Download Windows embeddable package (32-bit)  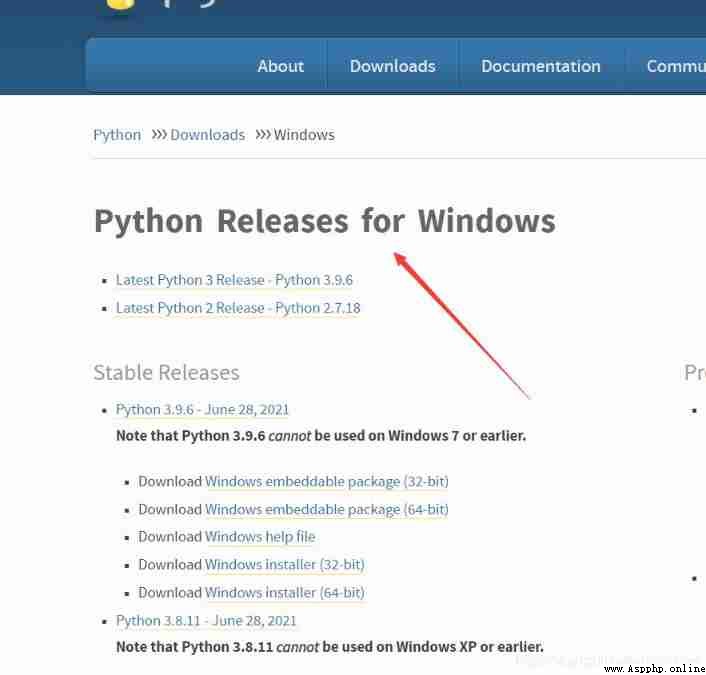[x=326, y=481]
